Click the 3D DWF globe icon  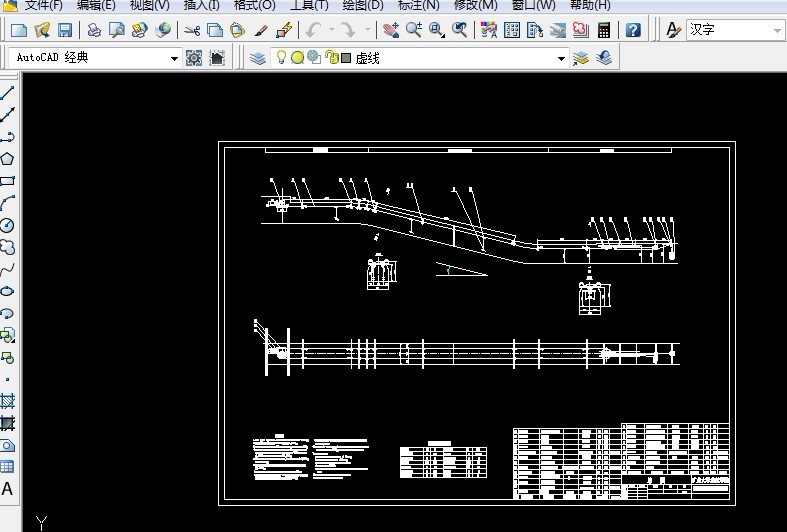click(163, 30)
